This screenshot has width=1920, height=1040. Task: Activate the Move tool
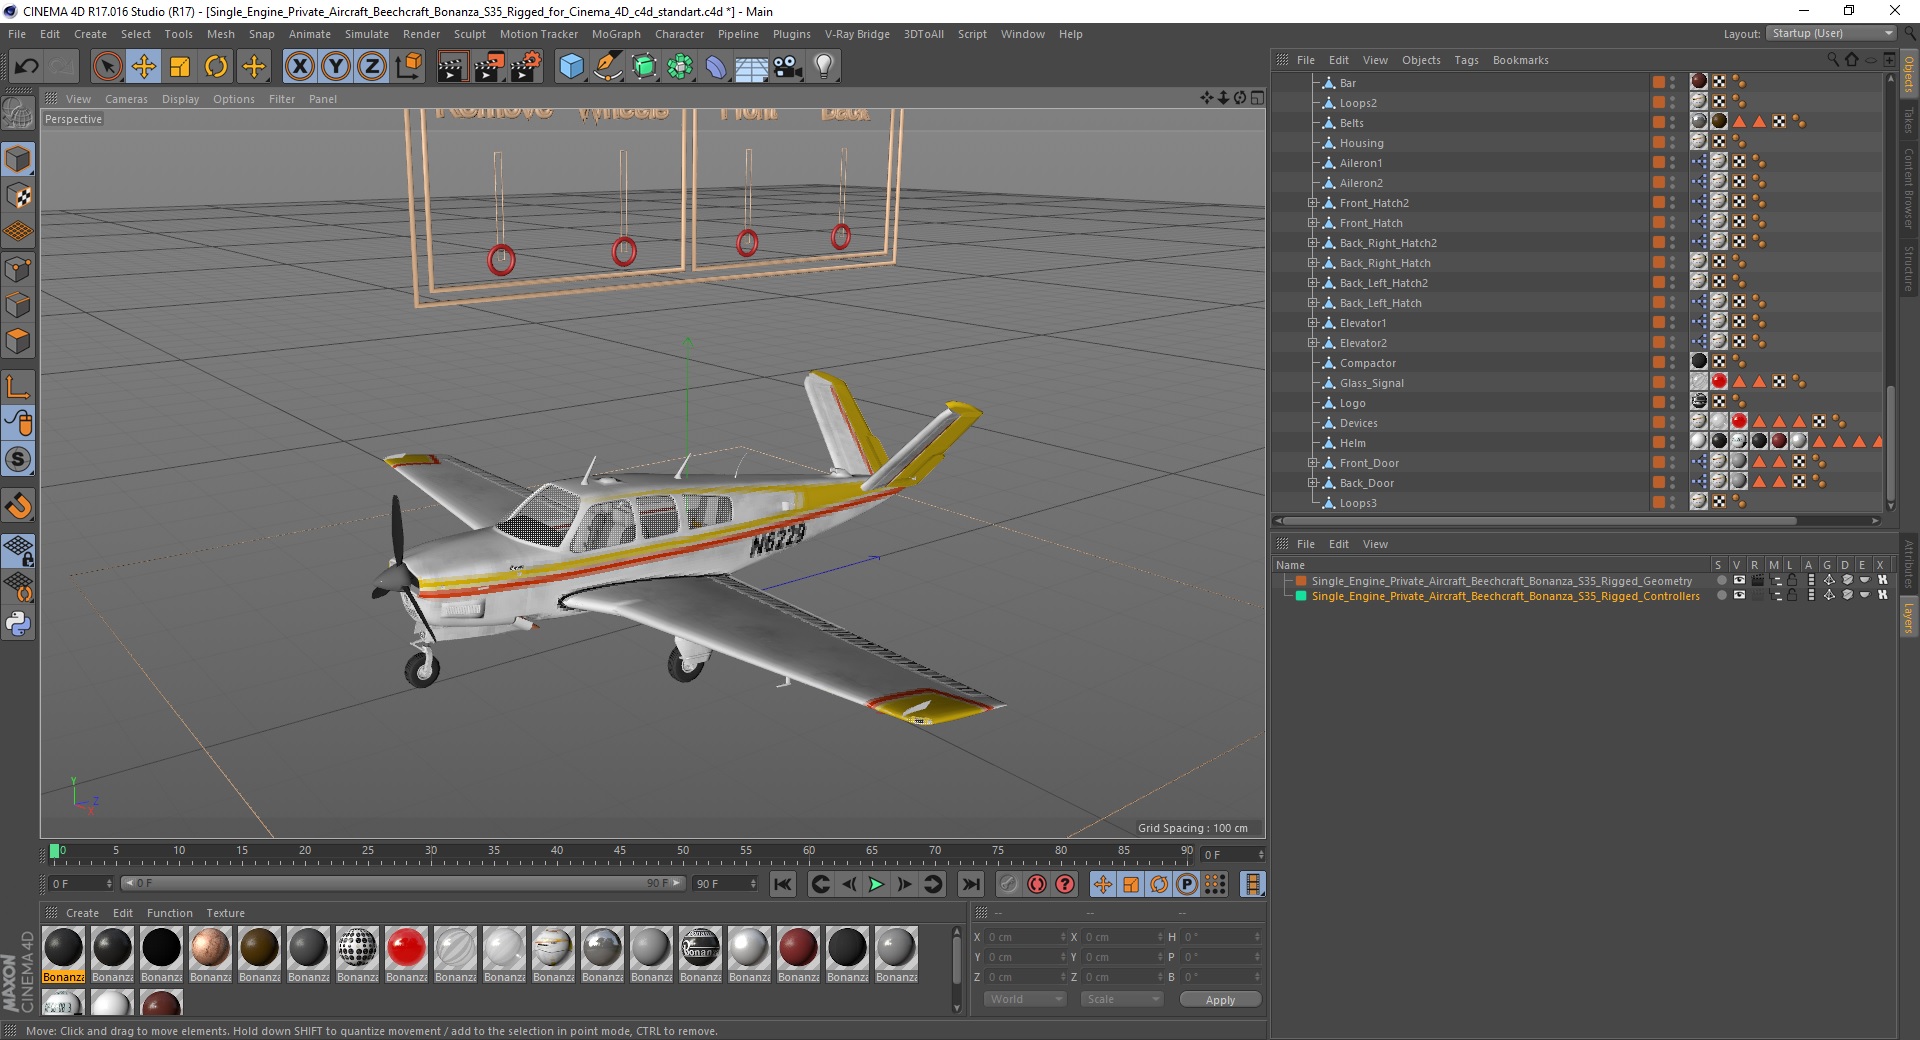[143, 67]
